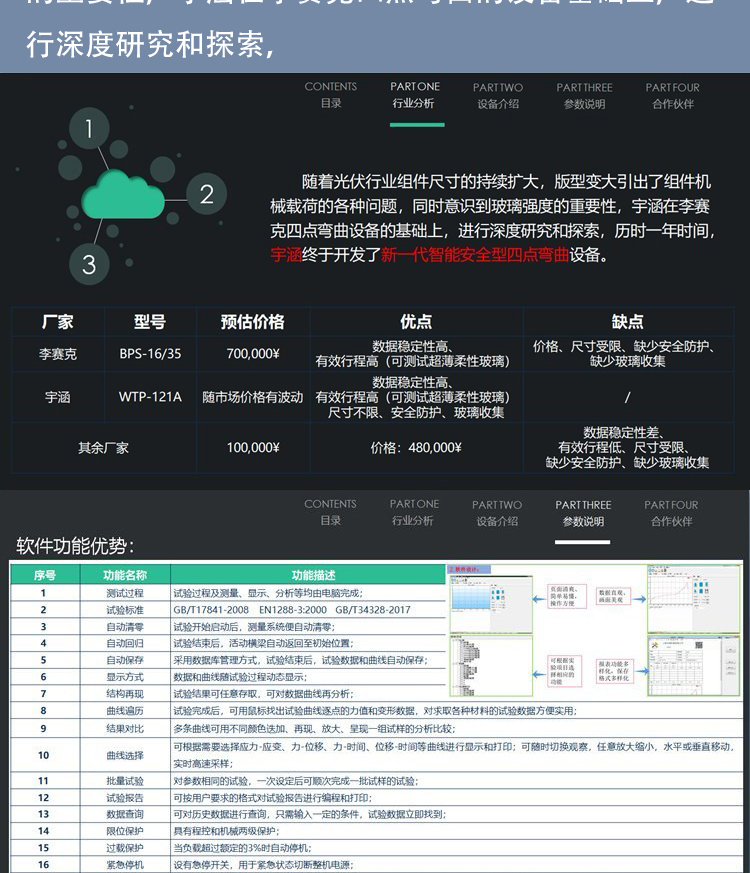Click the row number 10 cell
Image resolution: width=750 pixels, height=873 pixels.
tap(43, 755)
